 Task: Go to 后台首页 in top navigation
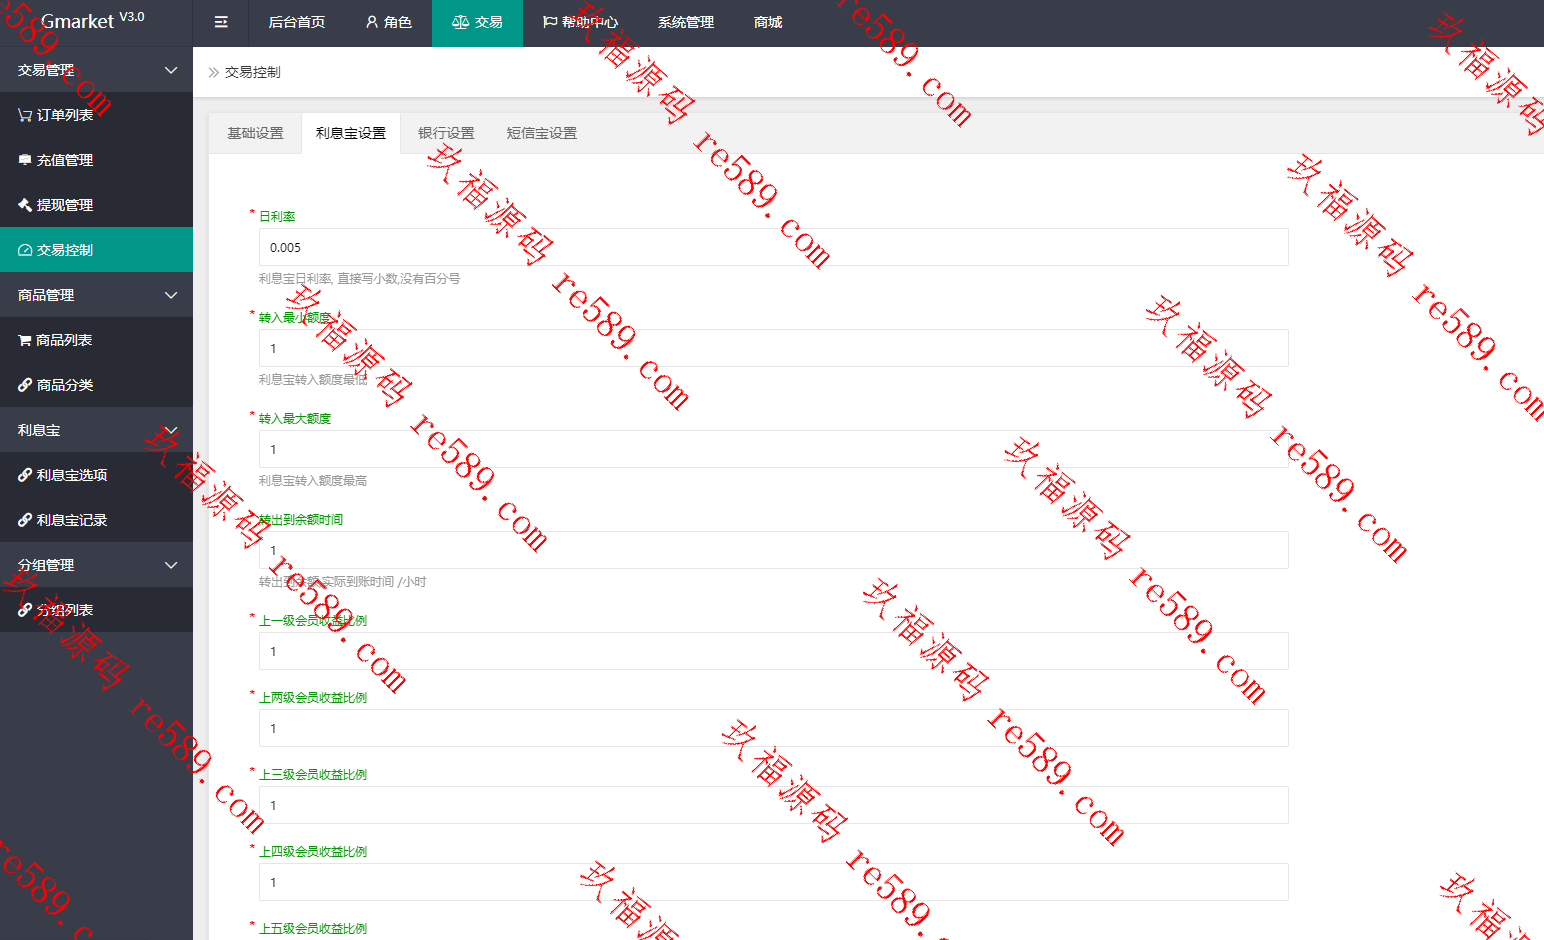297,22
